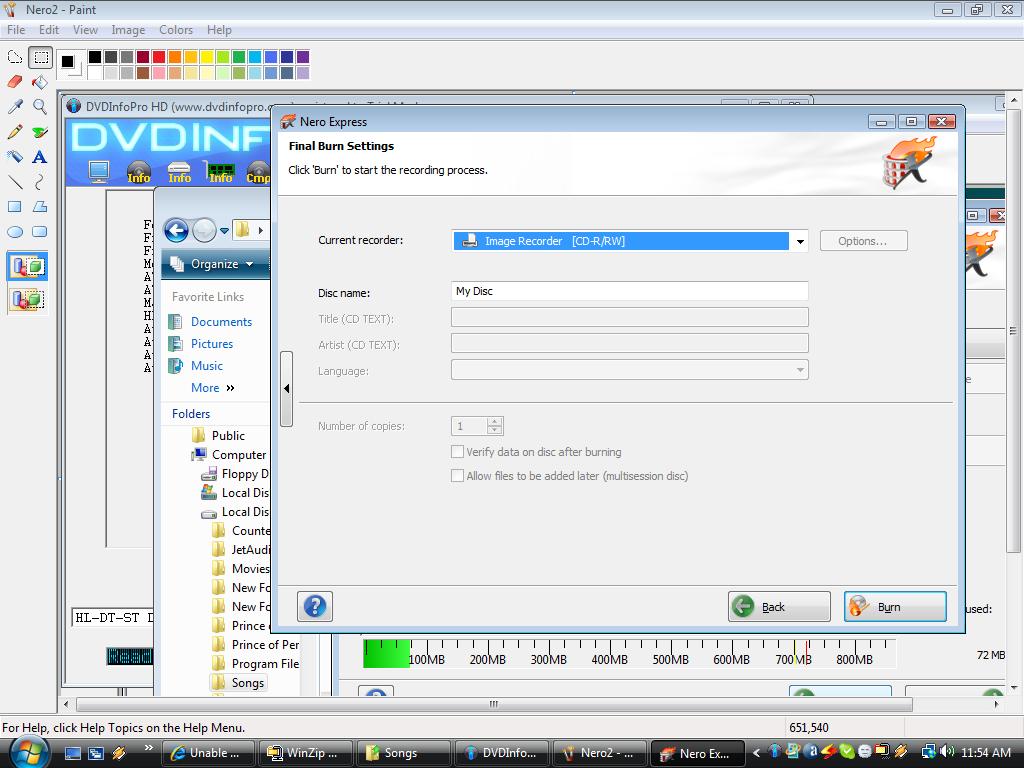The width and height of the screenshot is (1024, 768).
Task: Open the Pictures favorite link
Action: 212,344
